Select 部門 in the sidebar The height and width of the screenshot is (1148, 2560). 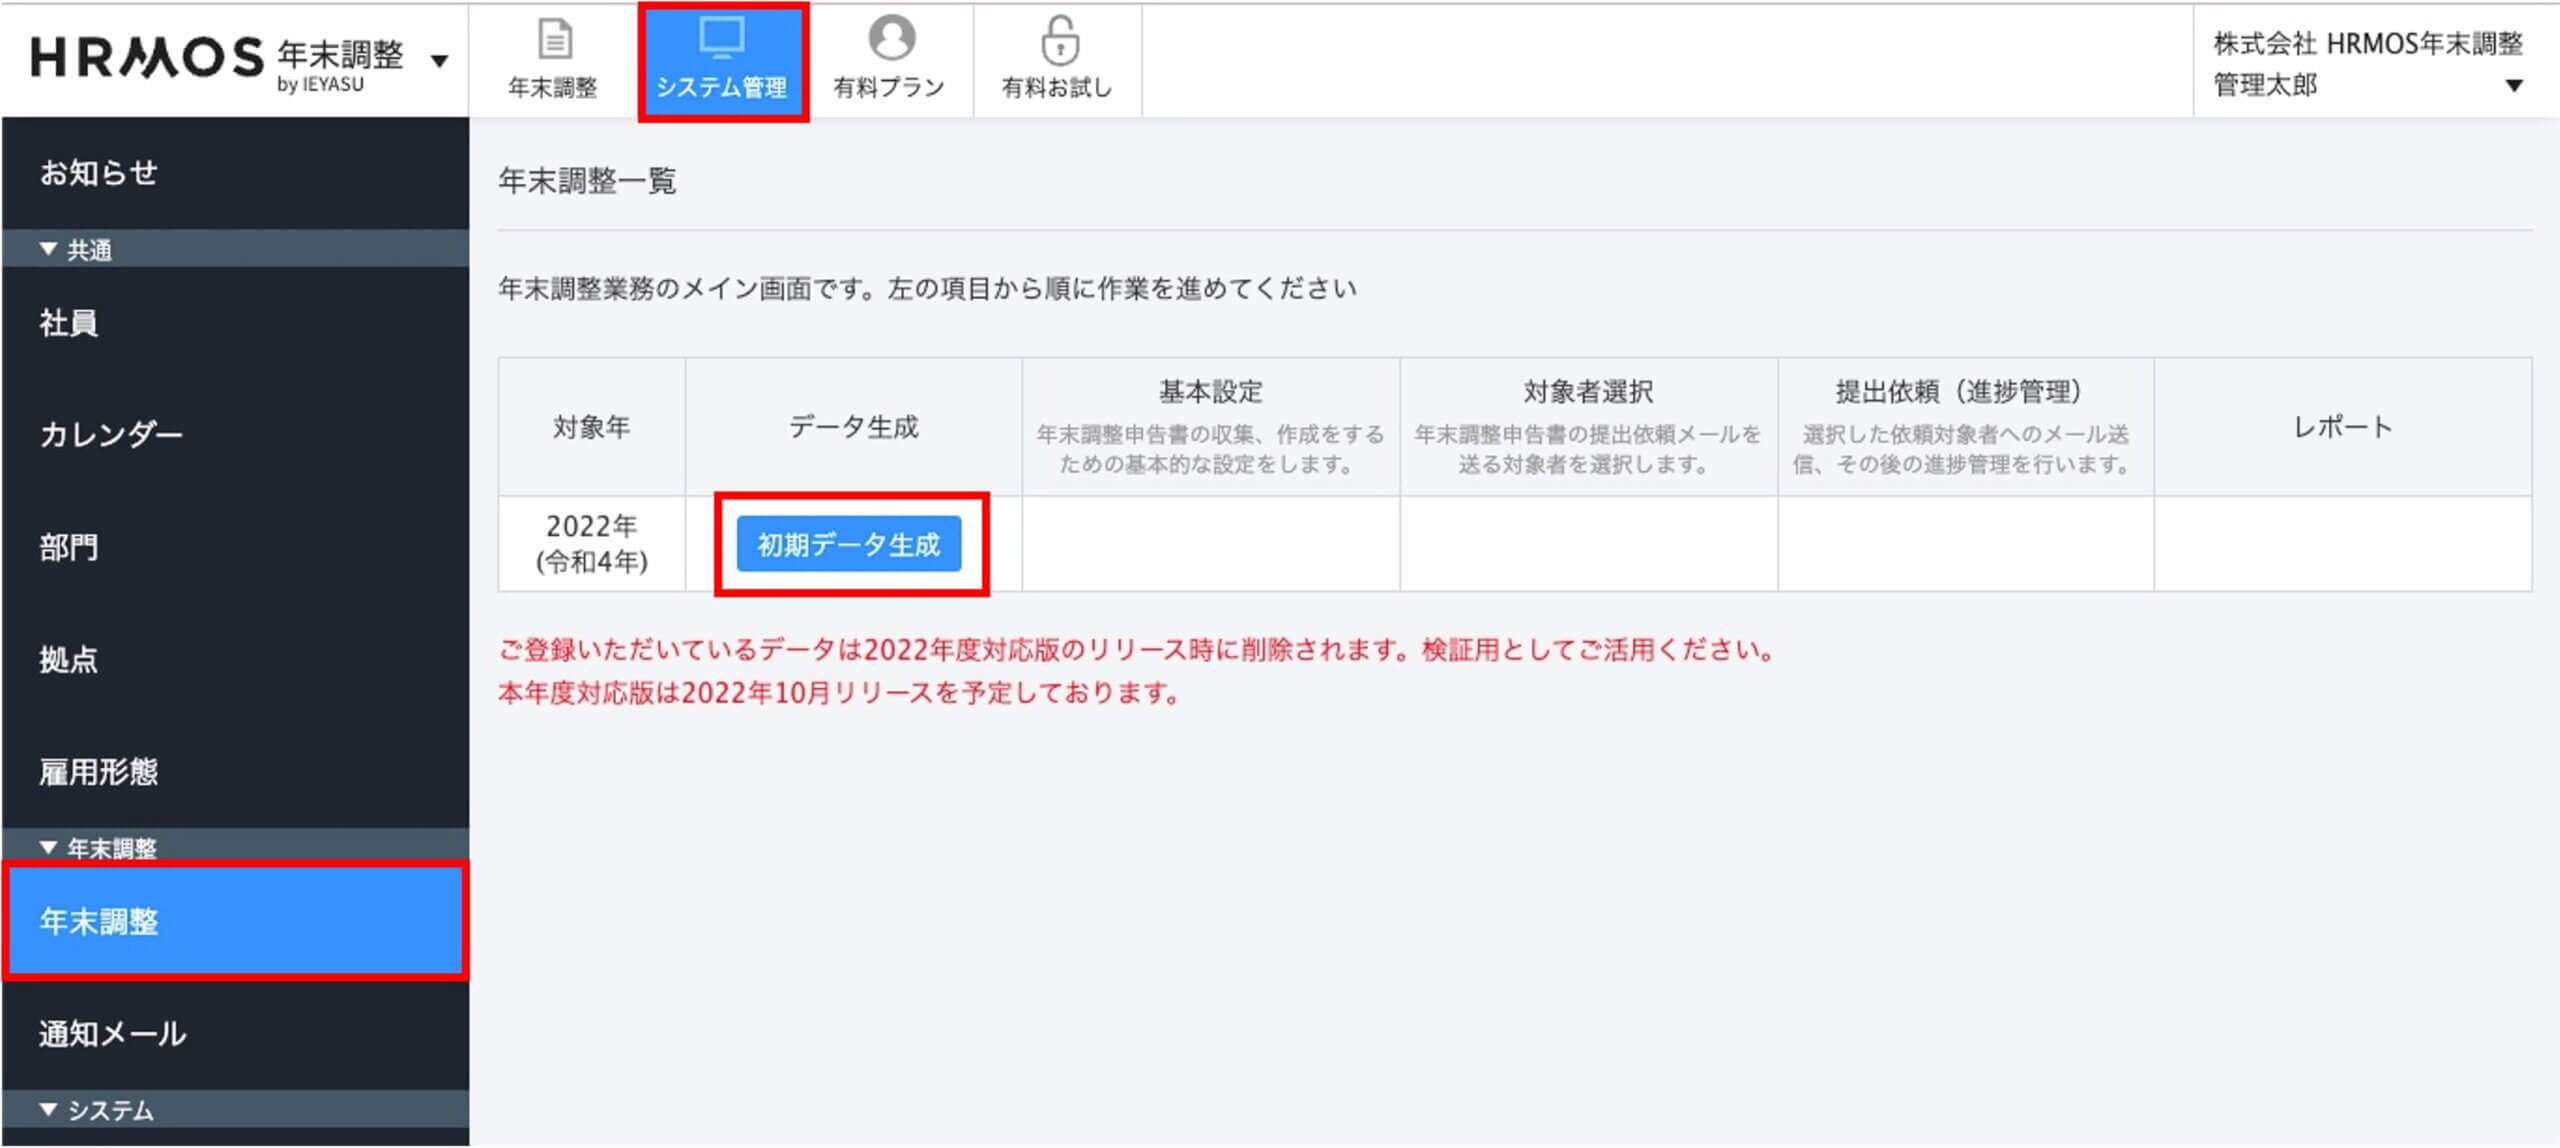tap(68, 547)
